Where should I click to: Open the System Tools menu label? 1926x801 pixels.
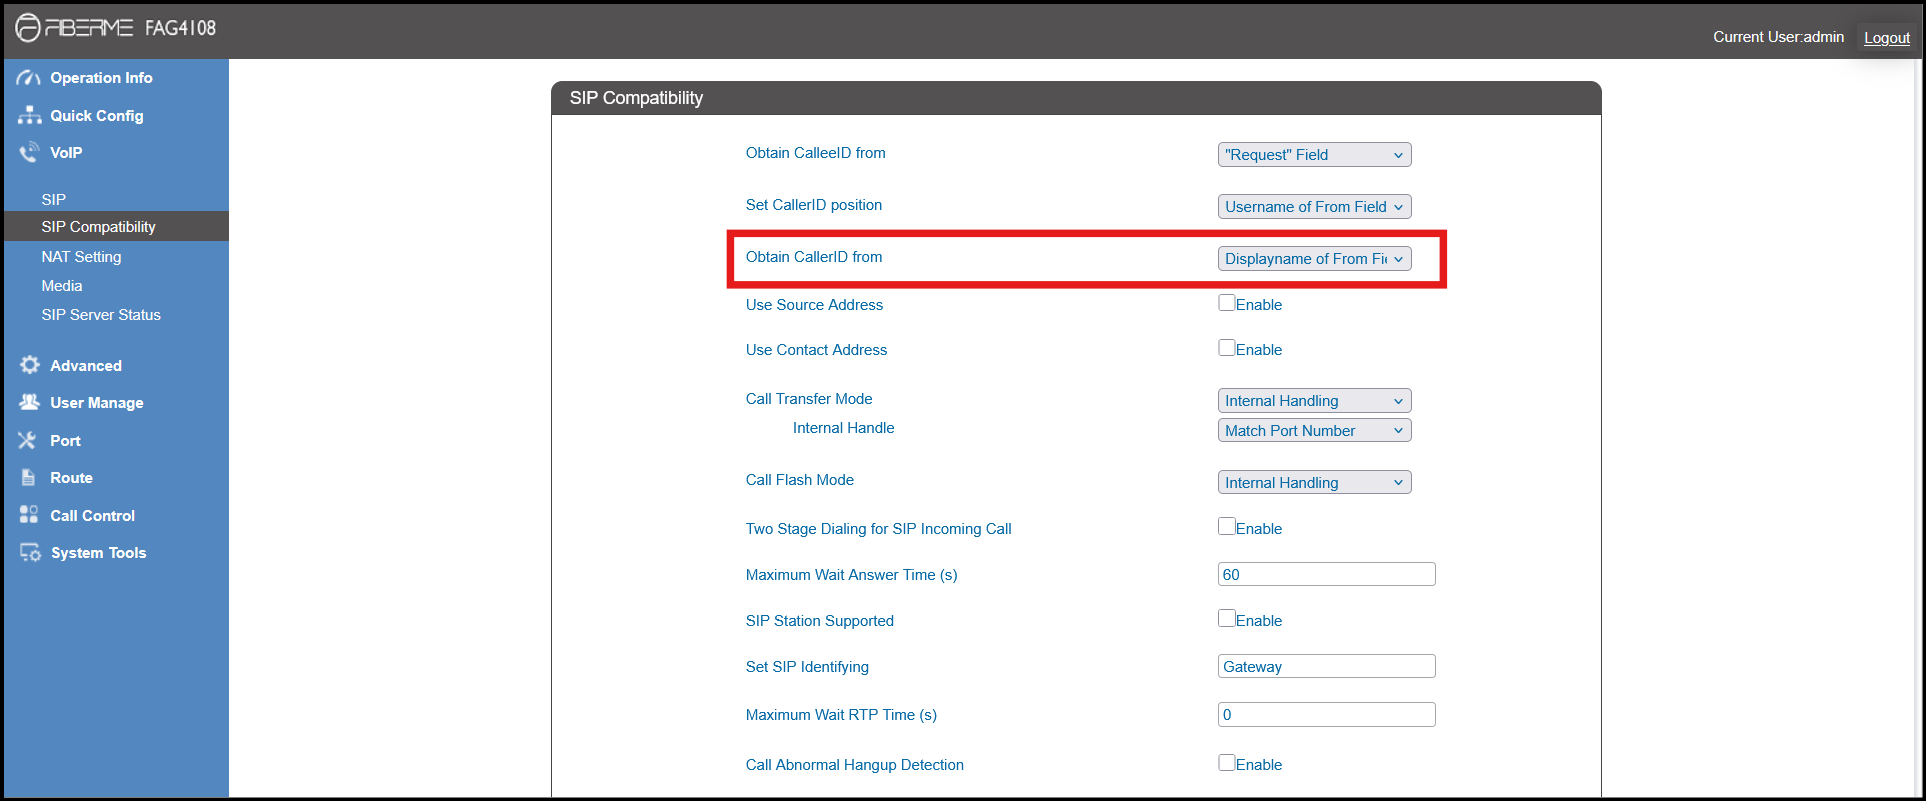coord(99,553)
